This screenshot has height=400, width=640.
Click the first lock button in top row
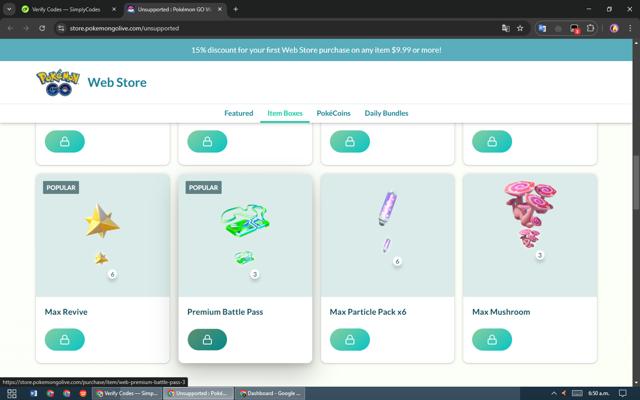tap(64, 142)
